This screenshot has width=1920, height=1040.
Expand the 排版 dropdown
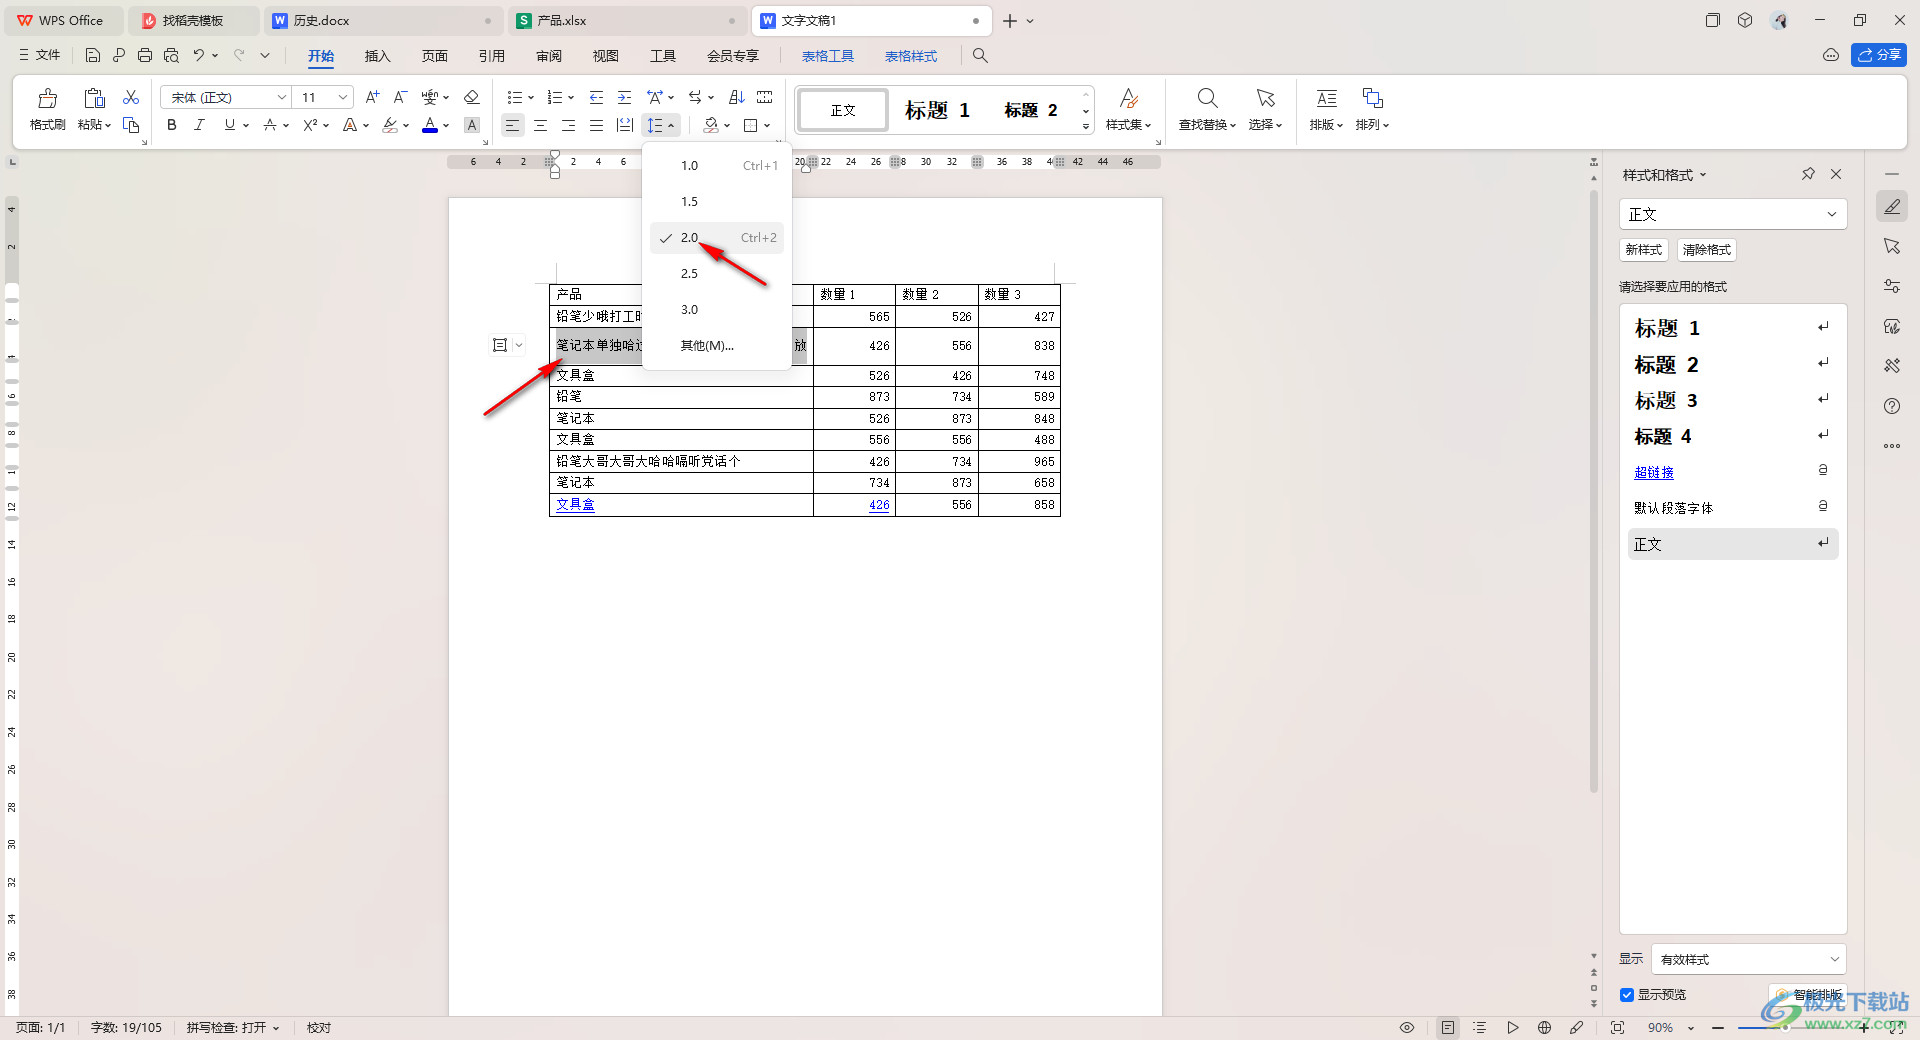(x=1326, y=125)
